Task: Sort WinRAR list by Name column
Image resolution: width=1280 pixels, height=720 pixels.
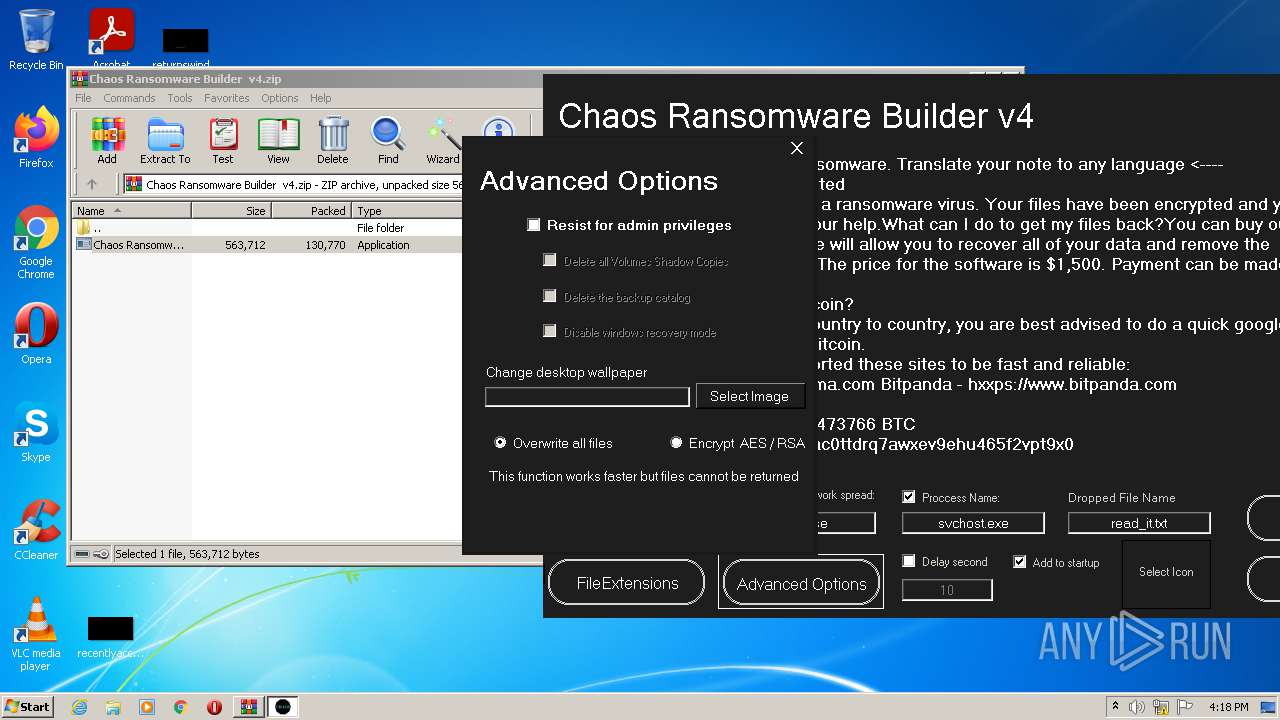Action: coord(132,211)
